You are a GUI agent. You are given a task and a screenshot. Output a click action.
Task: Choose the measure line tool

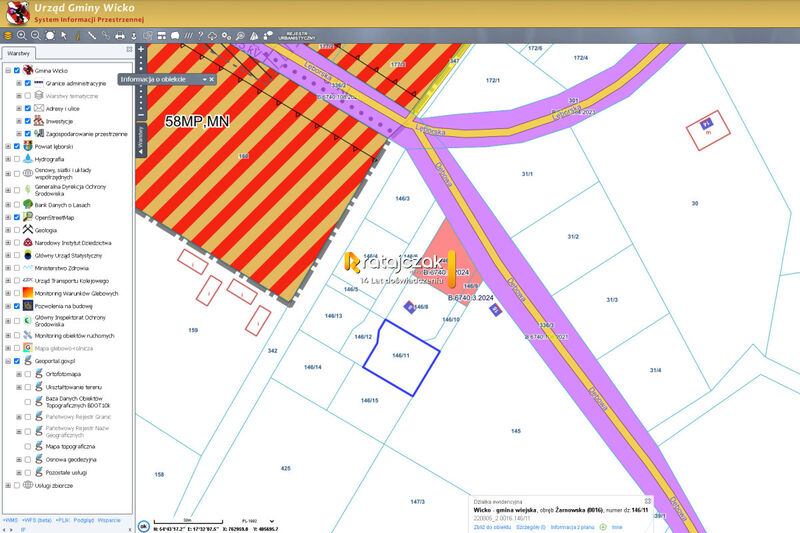[92, 36]
